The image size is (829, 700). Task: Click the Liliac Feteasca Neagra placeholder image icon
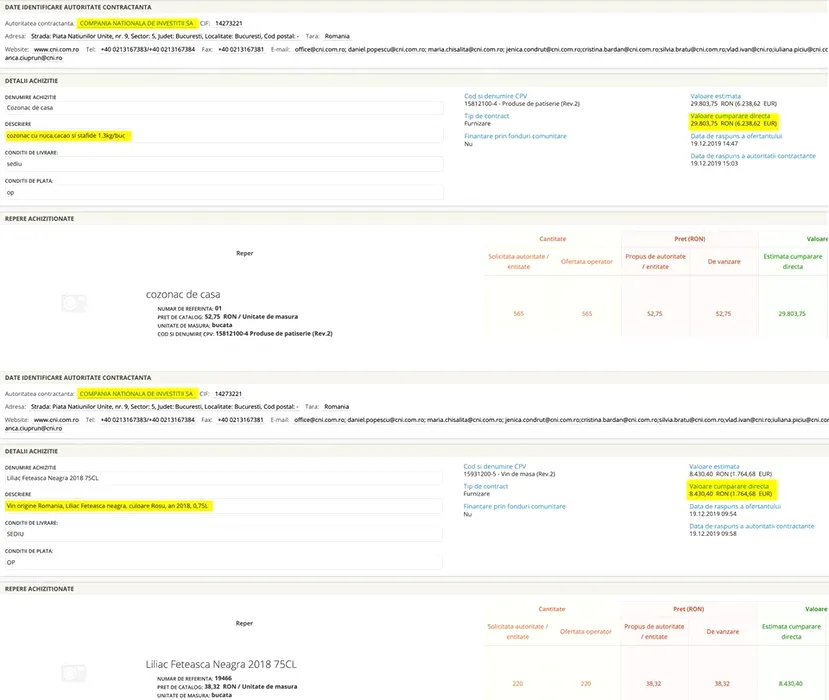click(74, 674)
